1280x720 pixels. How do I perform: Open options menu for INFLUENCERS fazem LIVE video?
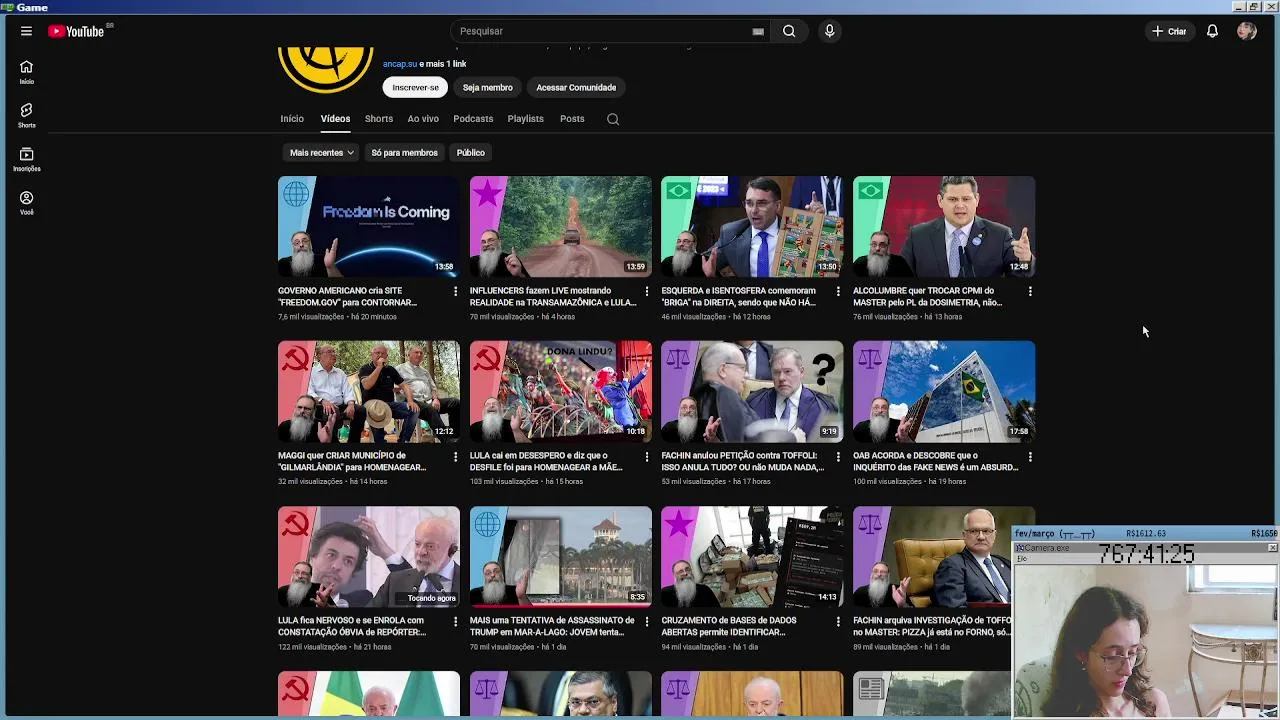click(647, 291)
